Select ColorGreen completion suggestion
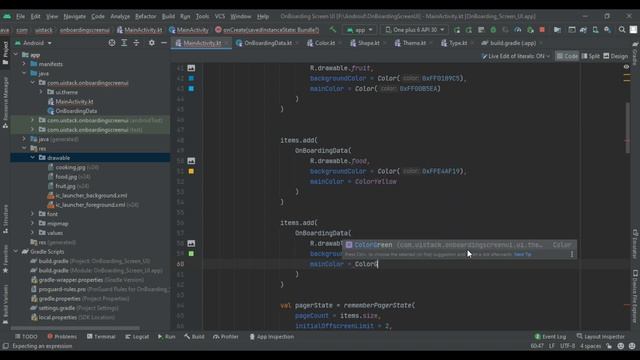The image size is (640, 360). tap(459, 245)
